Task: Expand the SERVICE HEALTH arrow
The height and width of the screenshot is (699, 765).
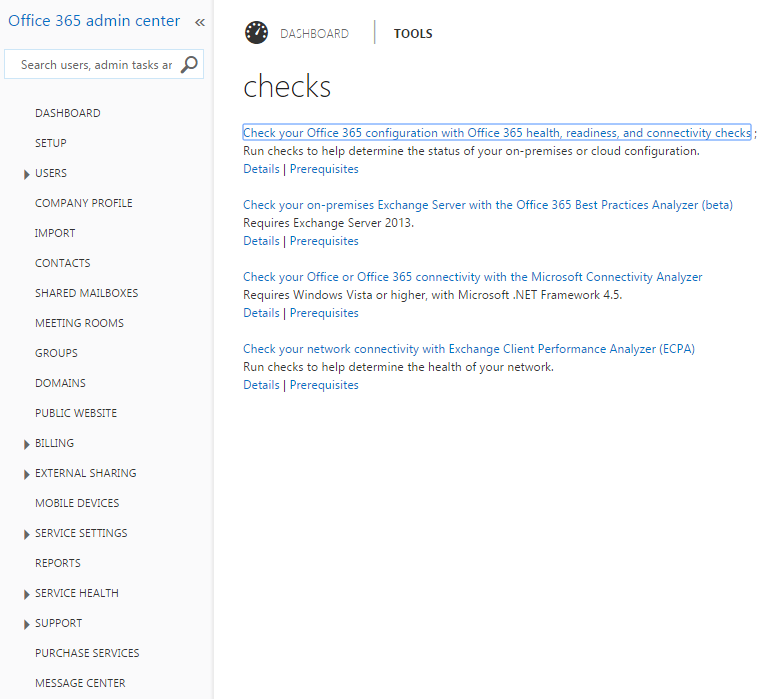Action: pyautogui.click(x=26, y=594)
